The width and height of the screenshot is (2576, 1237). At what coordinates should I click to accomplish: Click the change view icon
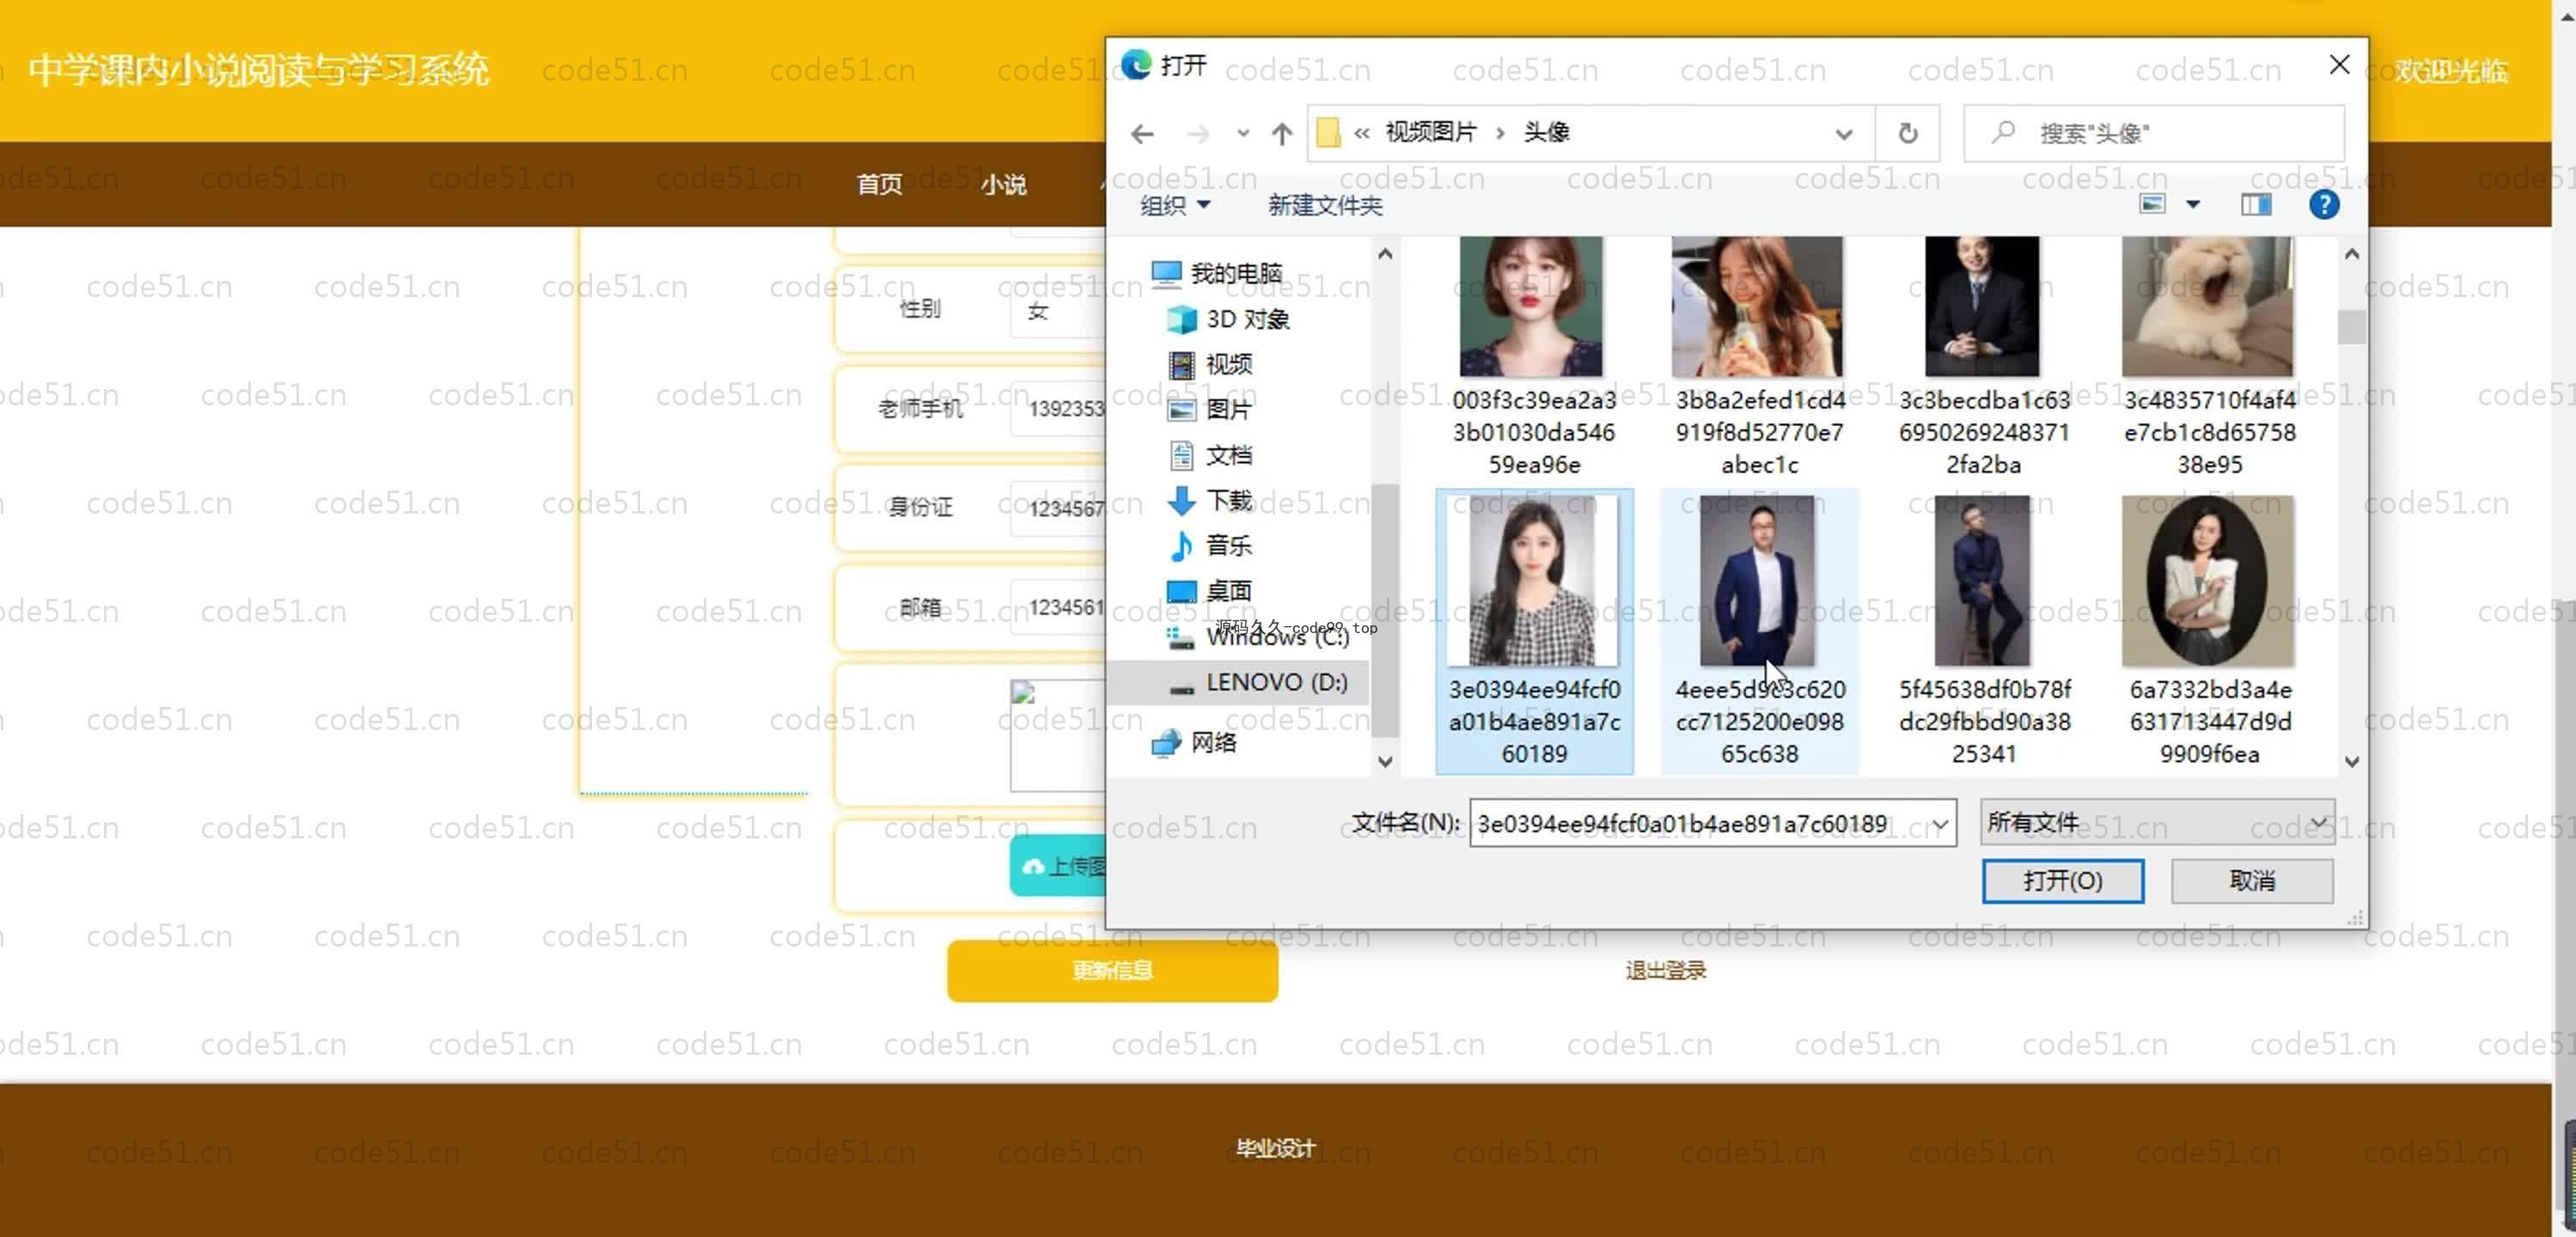pos(2152,205)
